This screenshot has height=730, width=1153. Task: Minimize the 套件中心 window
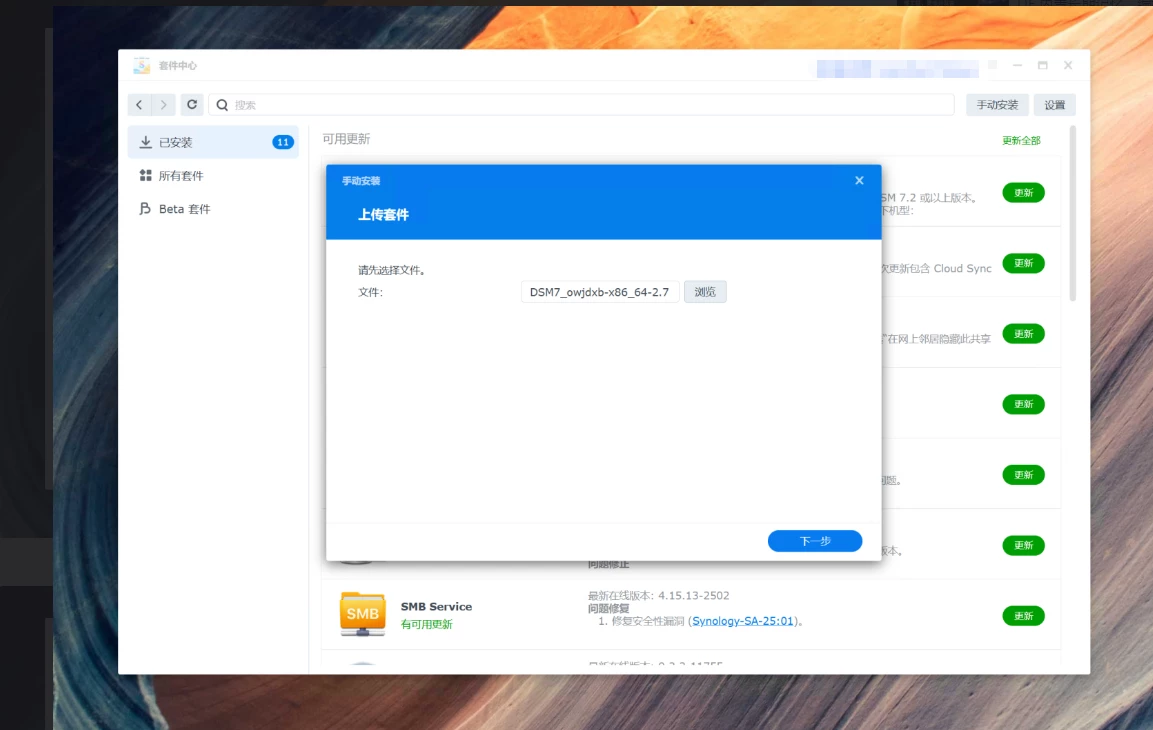pos(1017,65)
